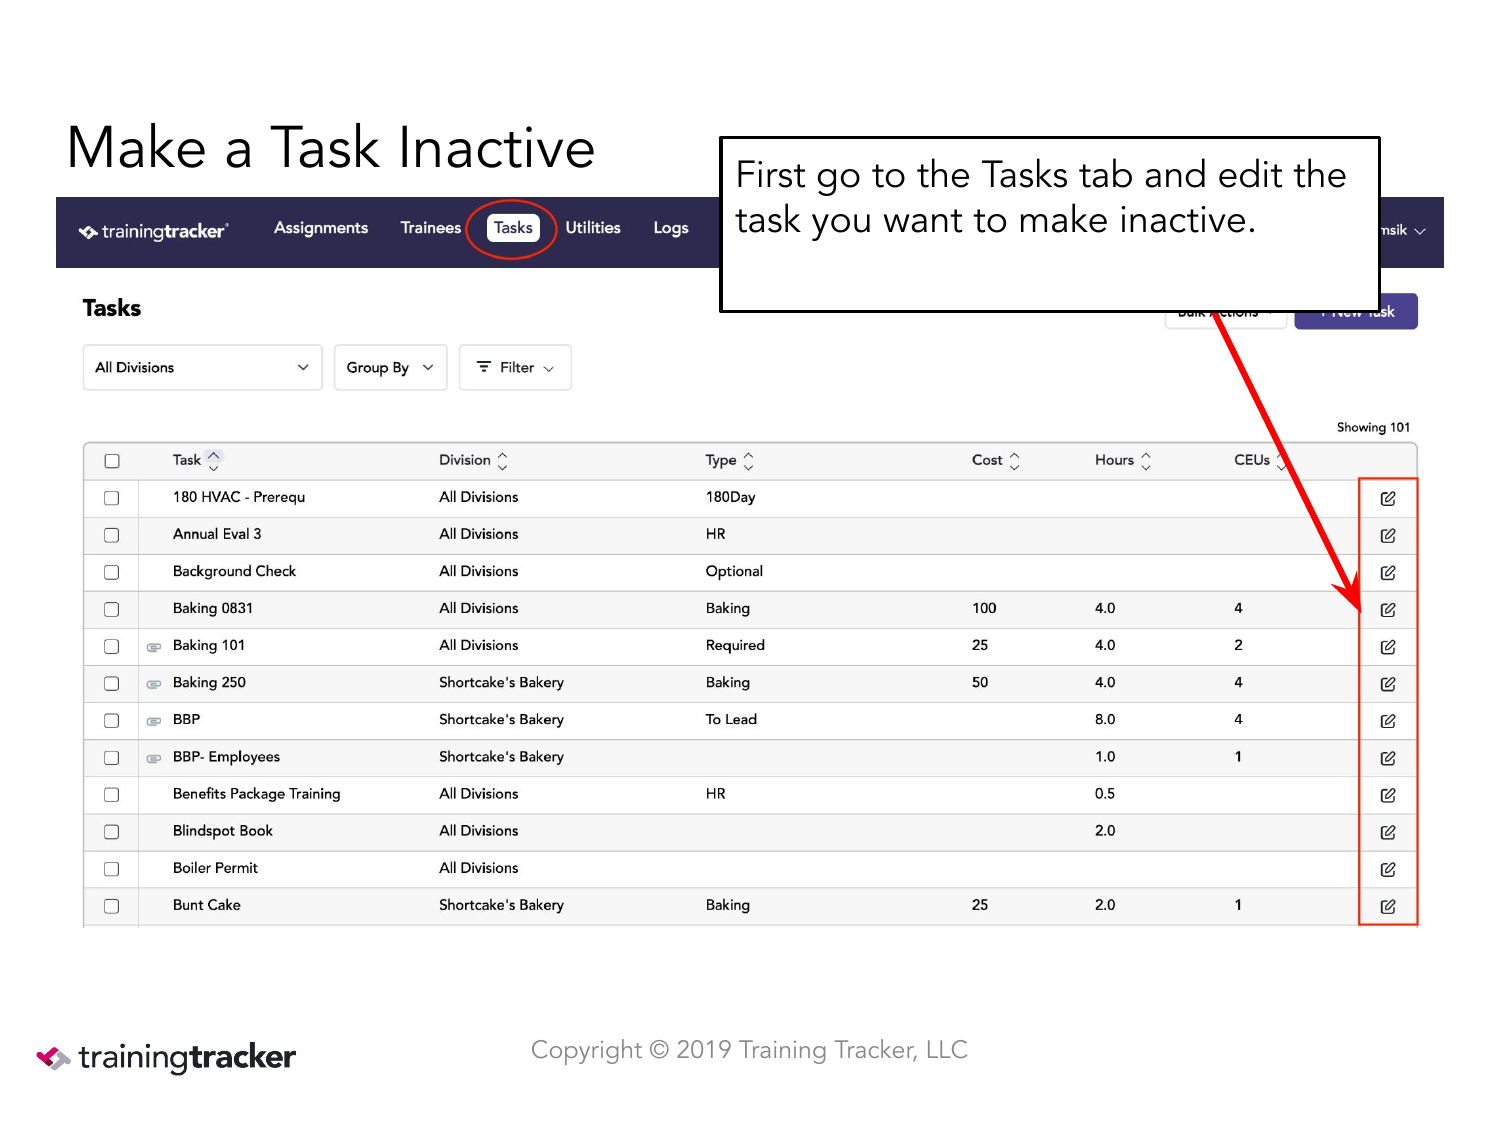Check the Boiler Permit row
This screenshot has width=1500, height=1125.
112,869
